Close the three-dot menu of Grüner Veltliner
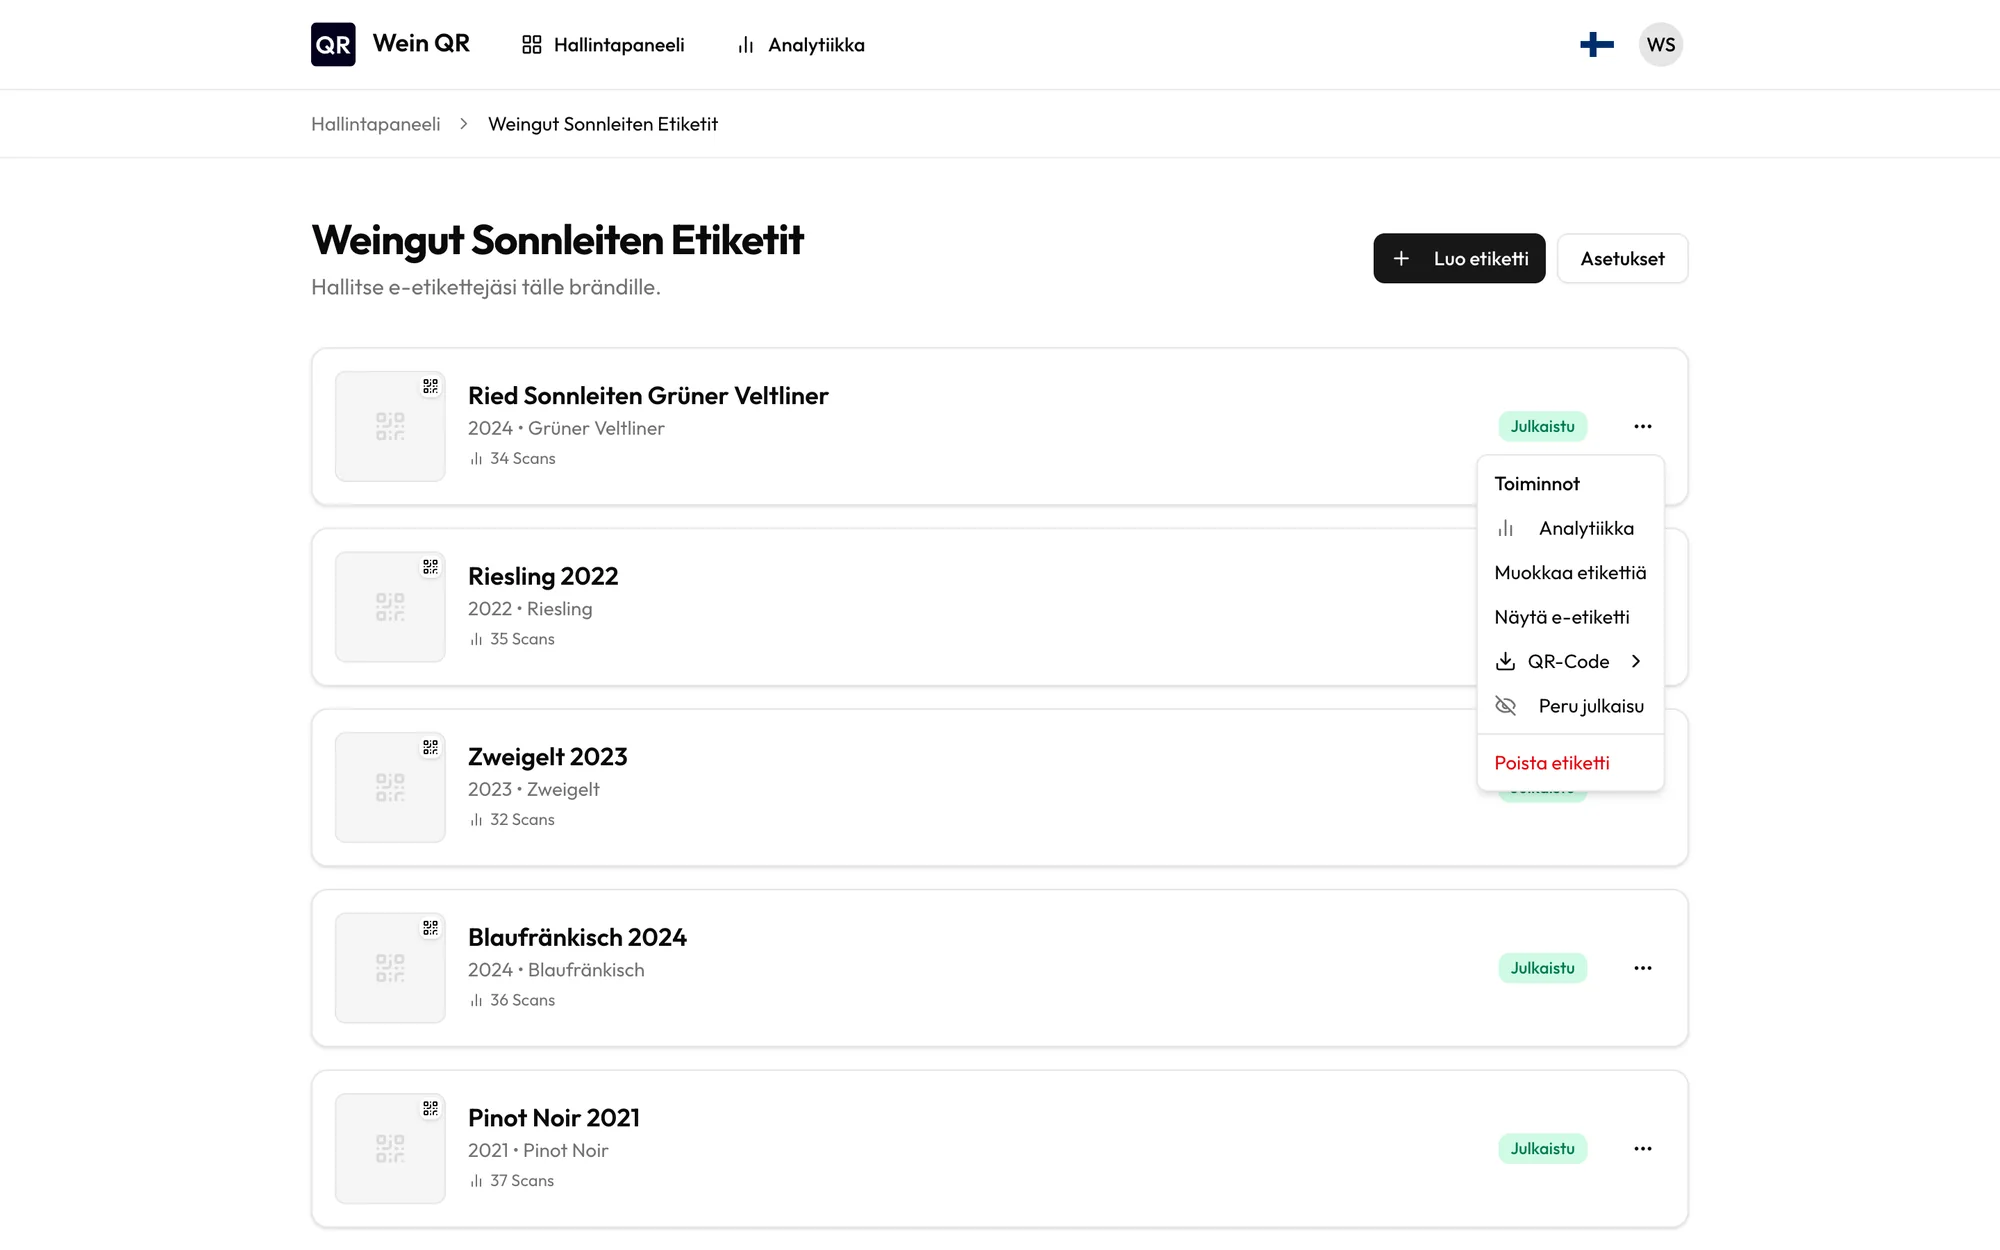Screen dimensions: 2000x1250 [1643, 426]
